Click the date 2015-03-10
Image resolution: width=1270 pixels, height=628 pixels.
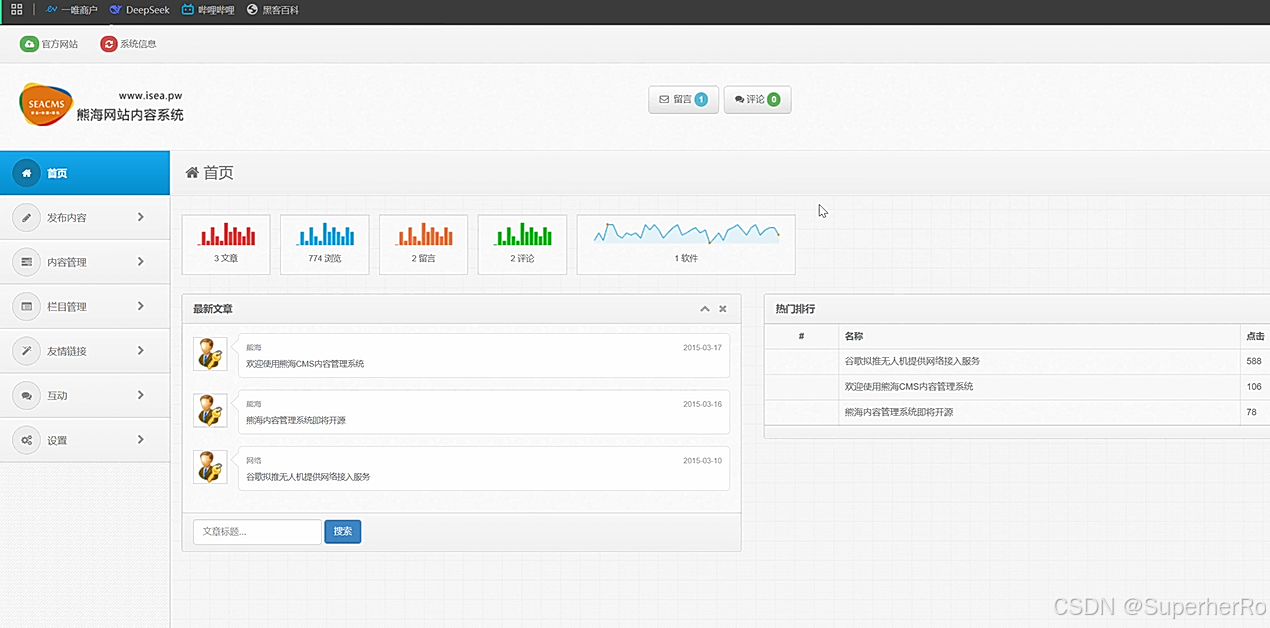pos(702,461)
